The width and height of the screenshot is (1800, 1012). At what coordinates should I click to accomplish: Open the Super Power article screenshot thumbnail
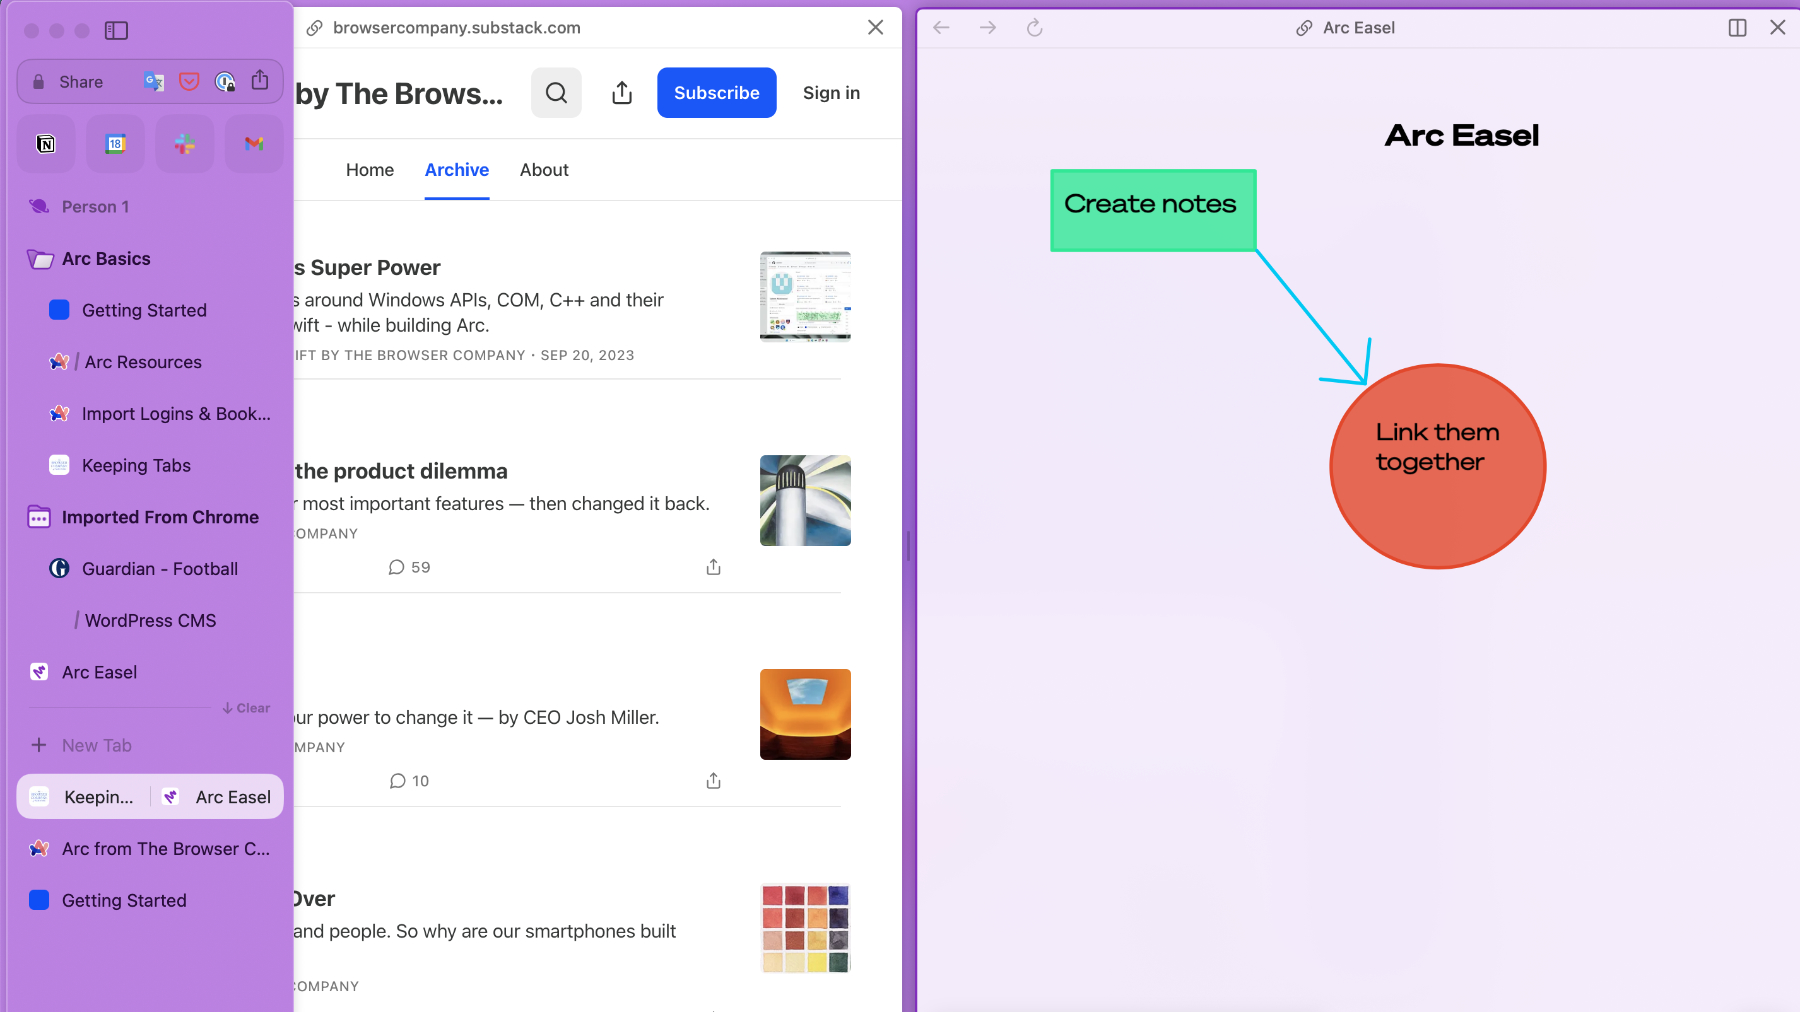click(x=805, y=297)
